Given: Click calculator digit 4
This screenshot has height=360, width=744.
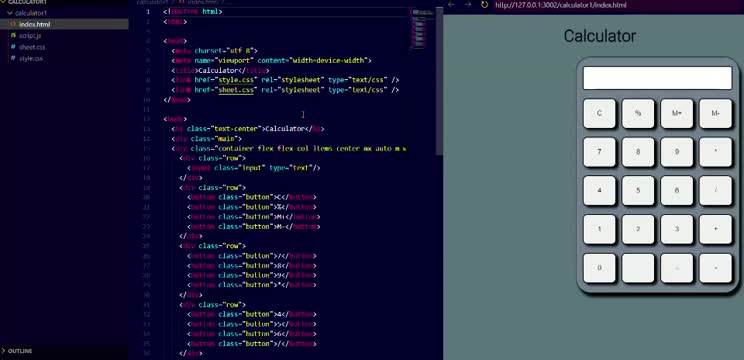Looking at the screenshot, I should tap(599, 191).
